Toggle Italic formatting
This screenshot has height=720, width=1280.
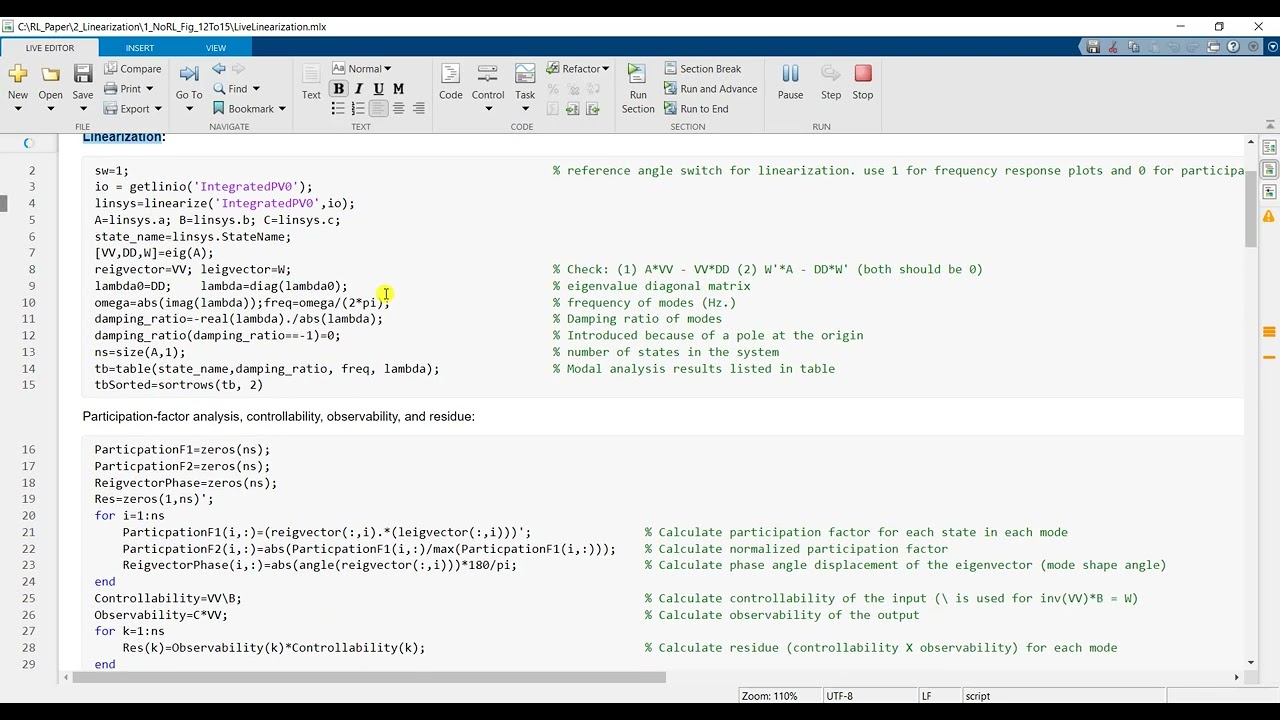(358, 89)
